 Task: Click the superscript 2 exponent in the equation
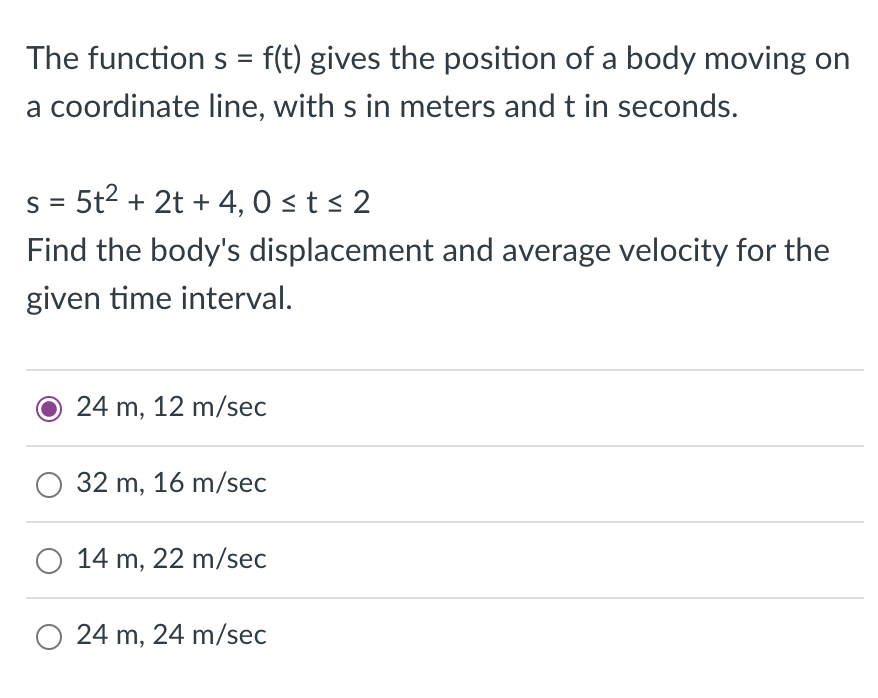tap(111, 192)
